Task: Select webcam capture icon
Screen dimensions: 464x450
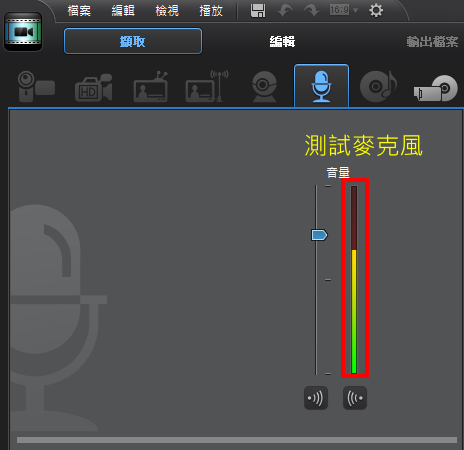Action: point(264,86)
